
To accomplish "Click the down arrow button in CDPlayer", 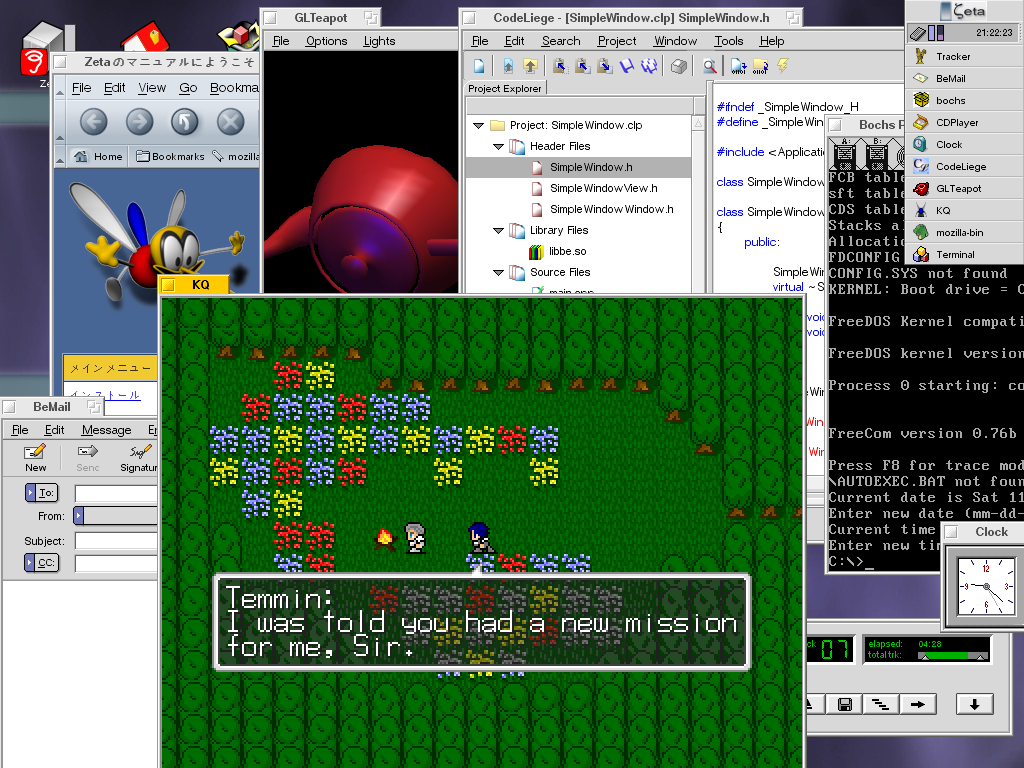I will [974, 704].
